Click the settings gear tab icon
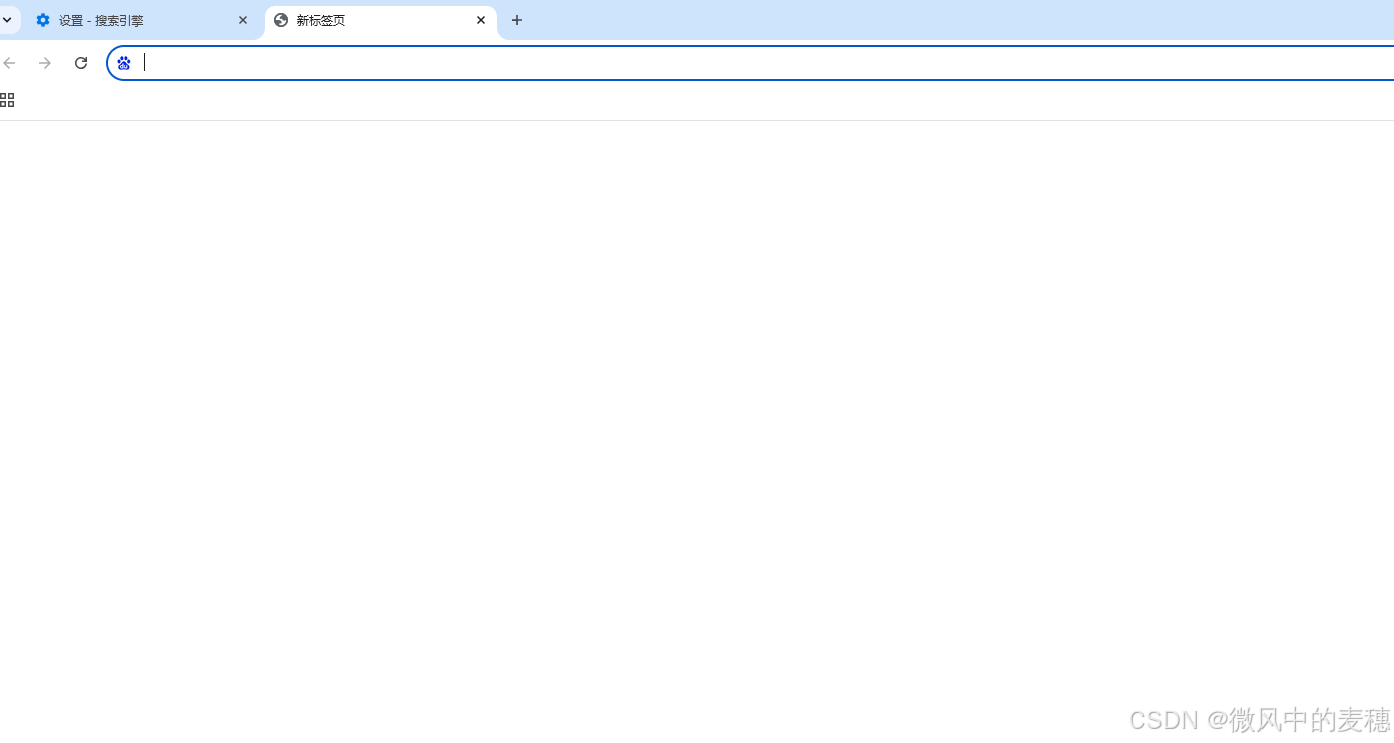The width and height of the screenshot is (1394, 743). [43, 20]
